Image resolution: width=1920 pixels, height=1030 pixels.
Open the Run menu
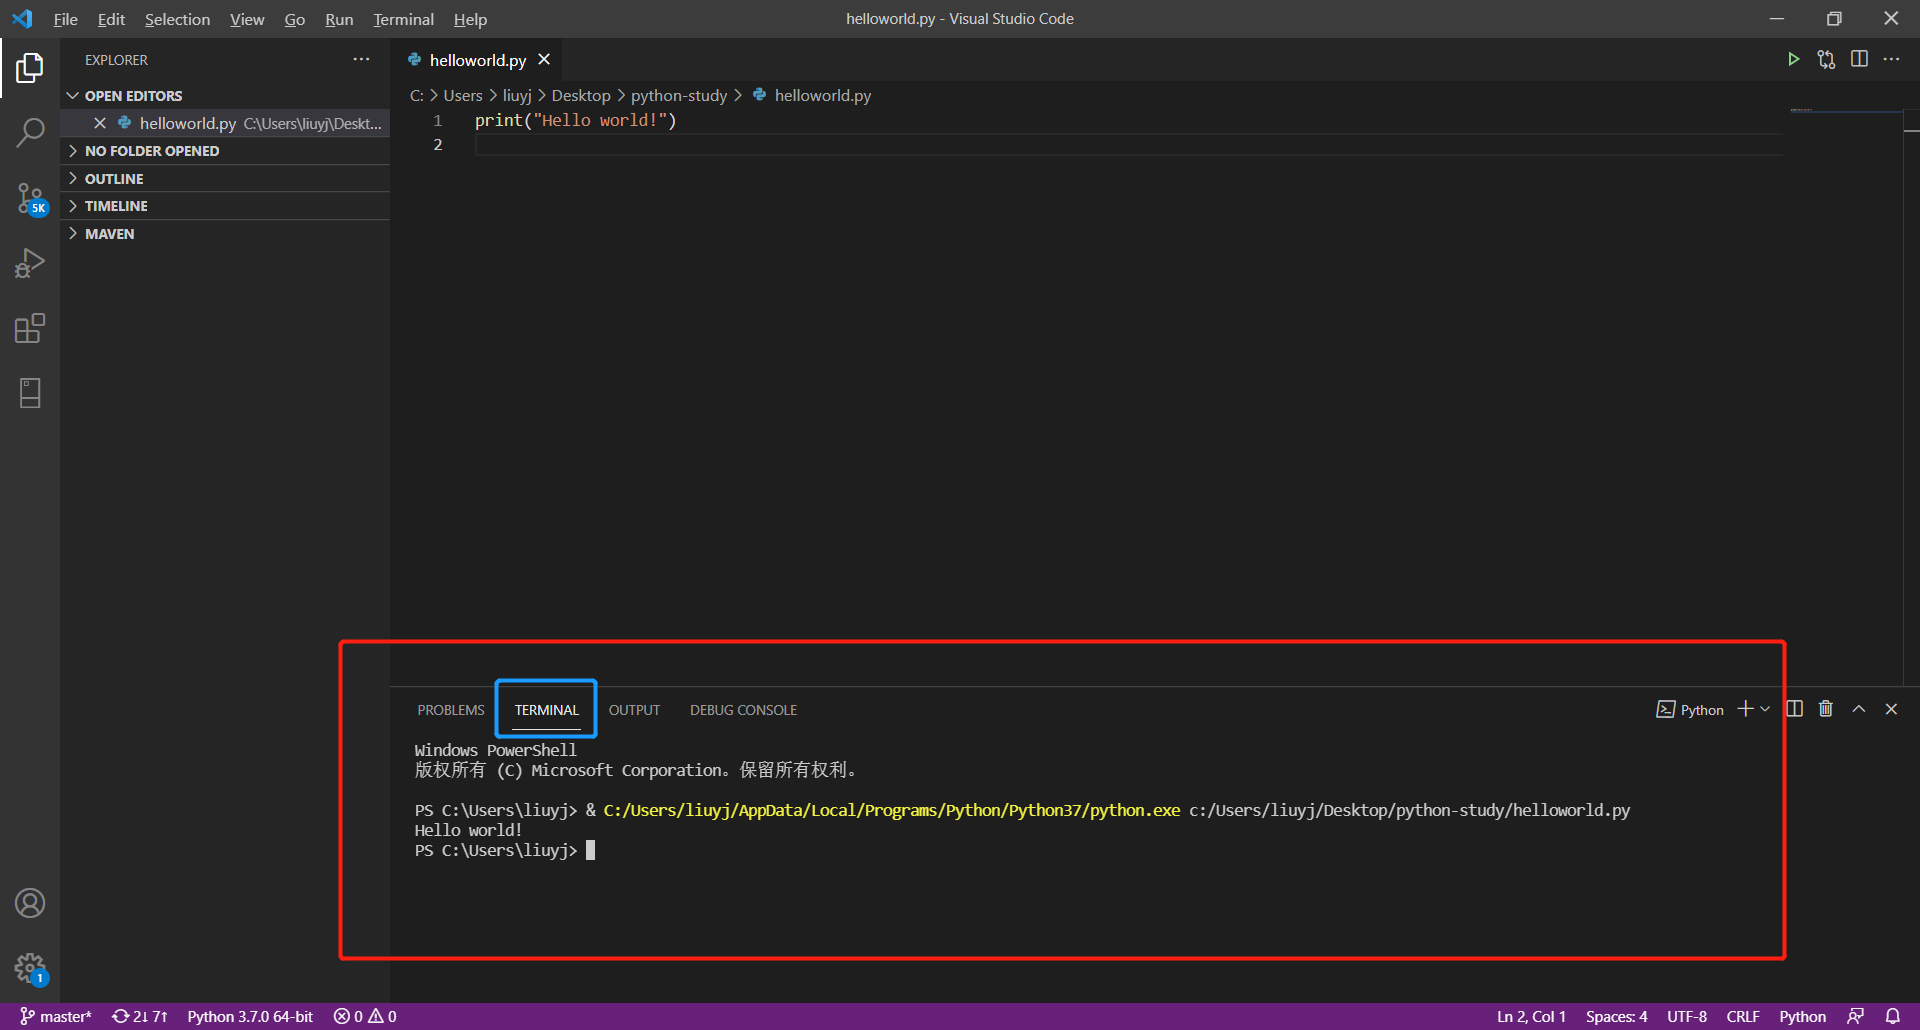click(x=339, y=19)
